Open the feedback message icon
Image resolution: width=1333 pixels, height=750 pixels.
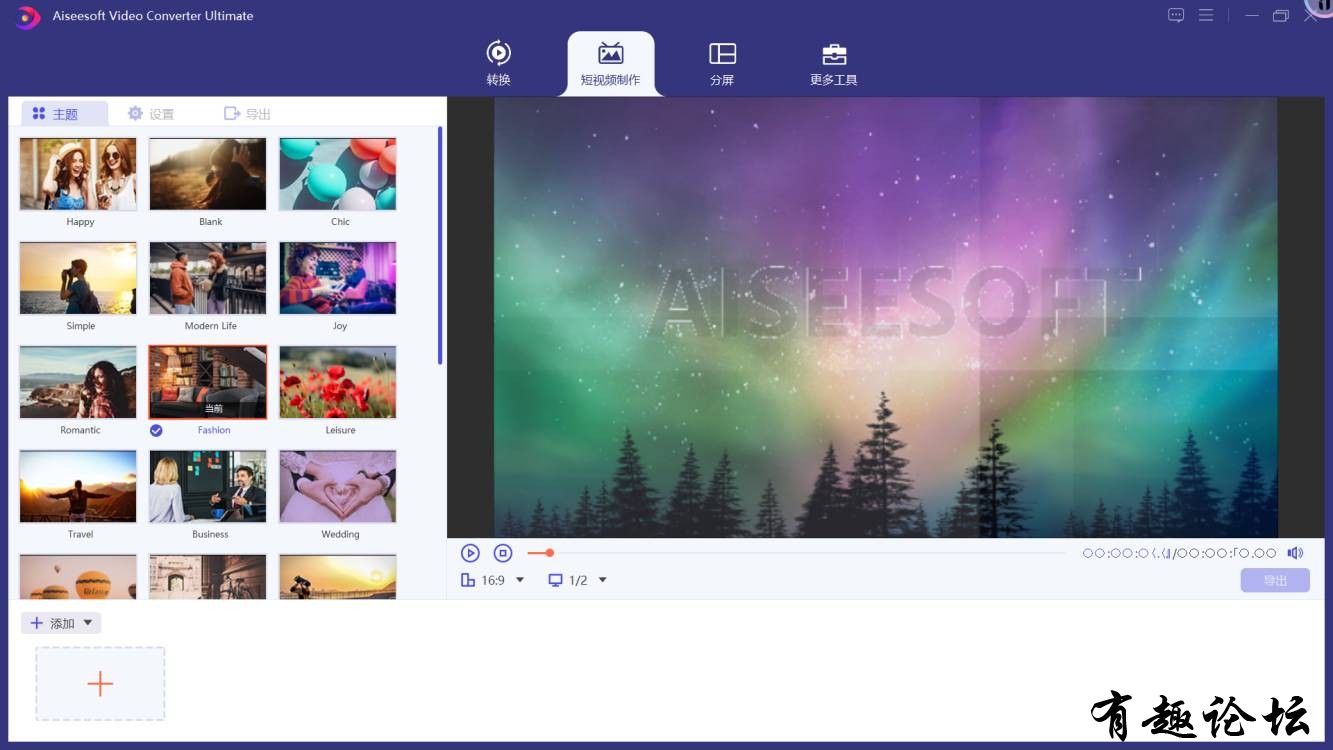(x=1176, y=15)
